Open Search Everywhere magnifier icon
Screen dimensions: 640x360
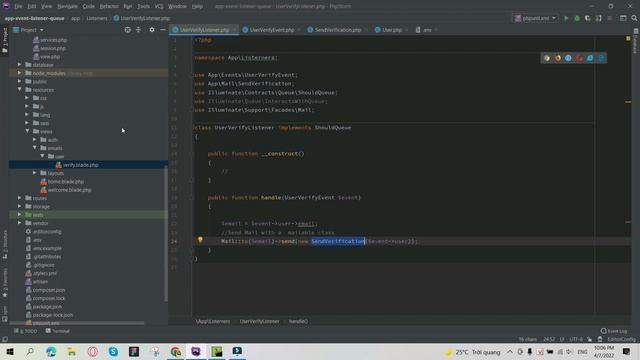[634, 18]
